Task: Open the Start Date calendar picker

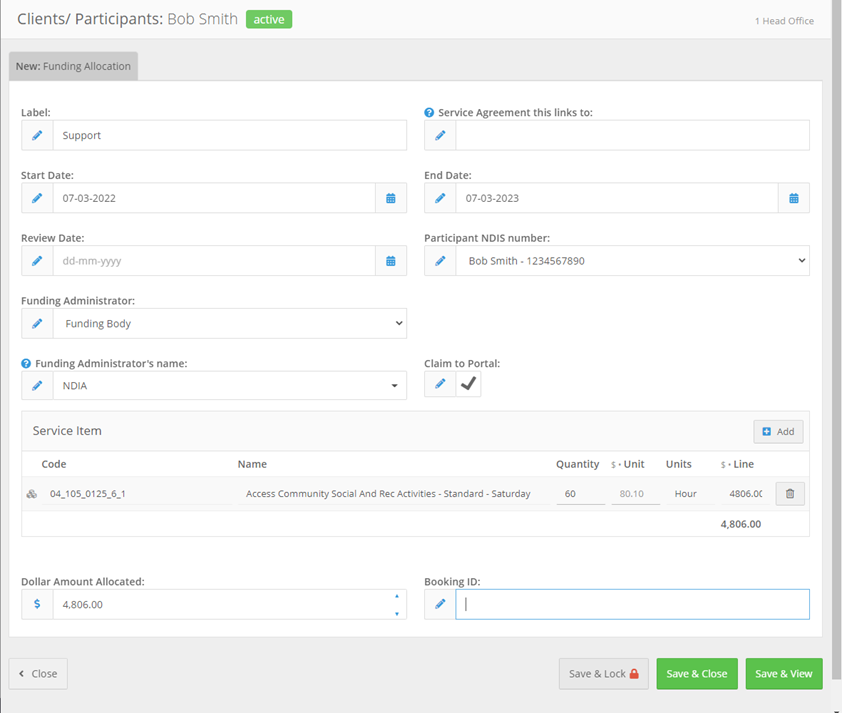Action: [391, 198]
